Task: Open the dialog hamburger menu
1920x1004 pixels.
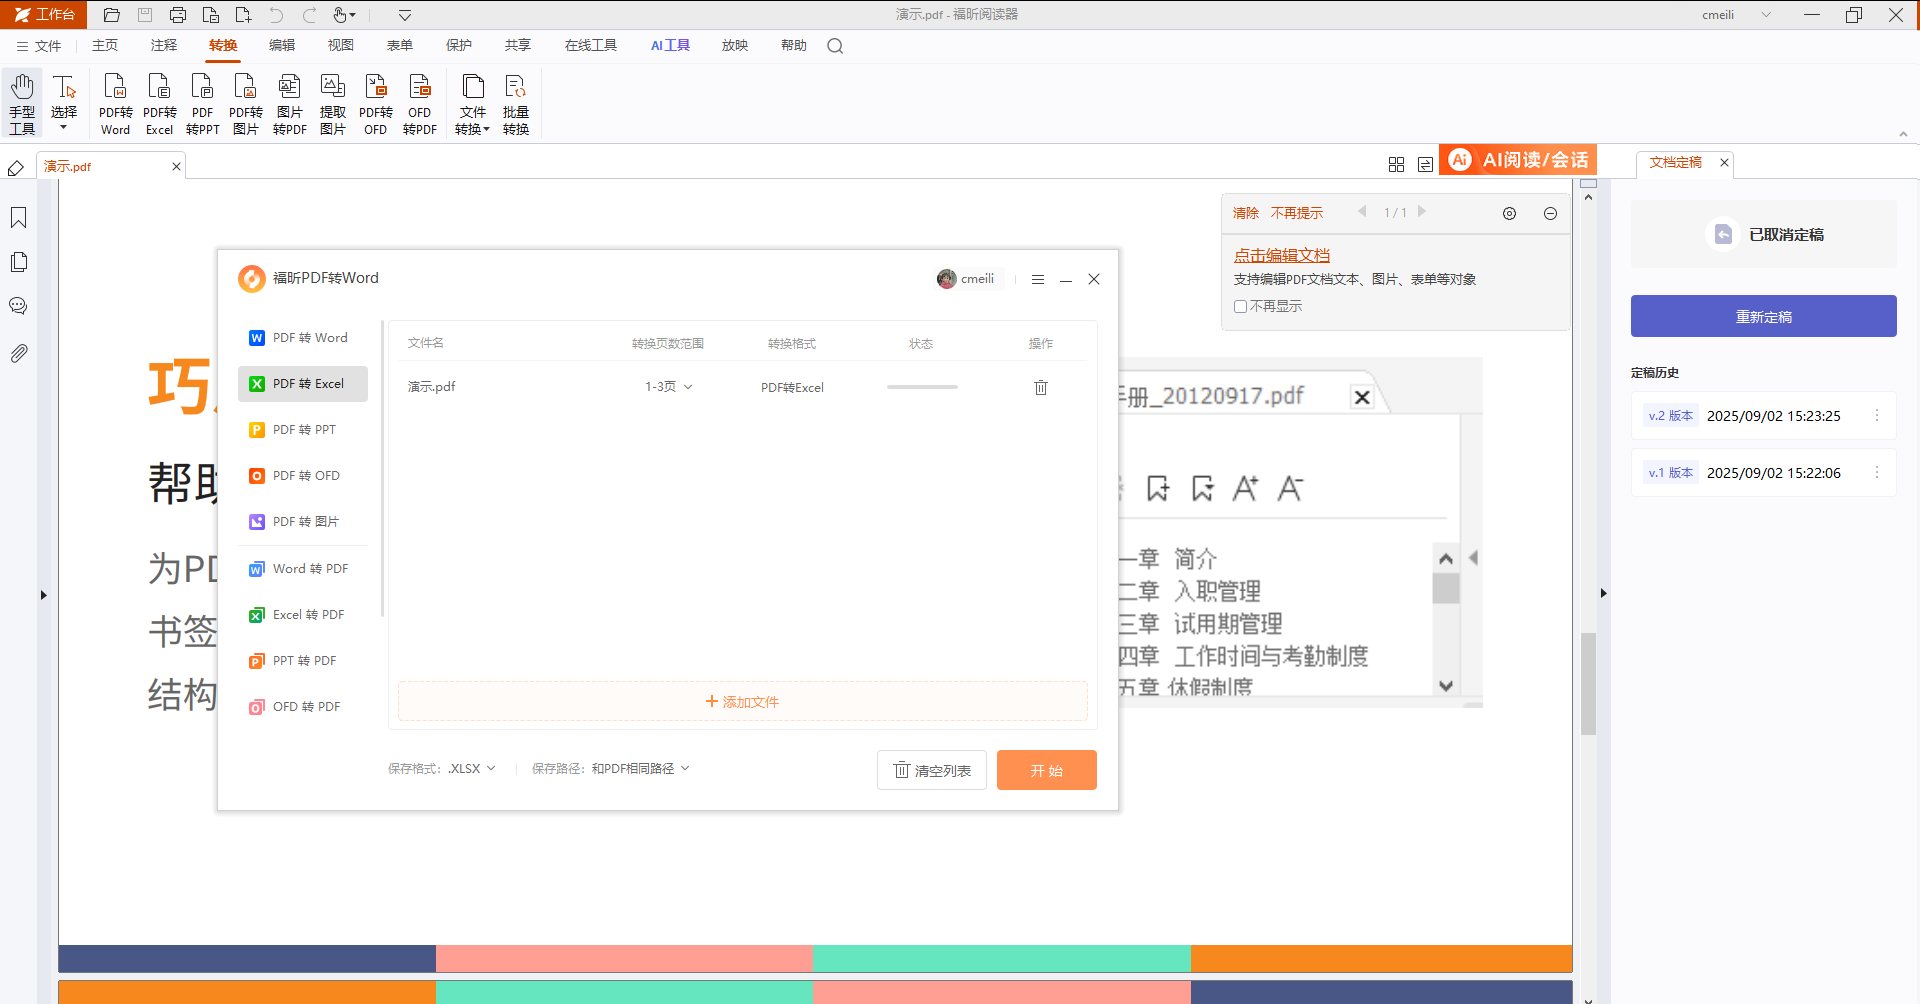Action: pyautogui.click(x=1038, y=279)
